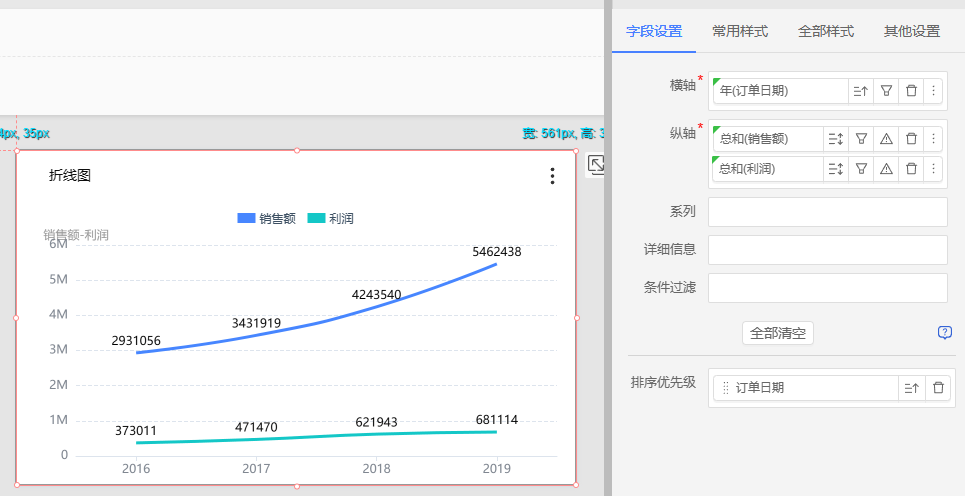Screen dimensions: 965x496
Task: Click warning triangle icon on 总和(销售额)
Action: (x=886, y=139)
